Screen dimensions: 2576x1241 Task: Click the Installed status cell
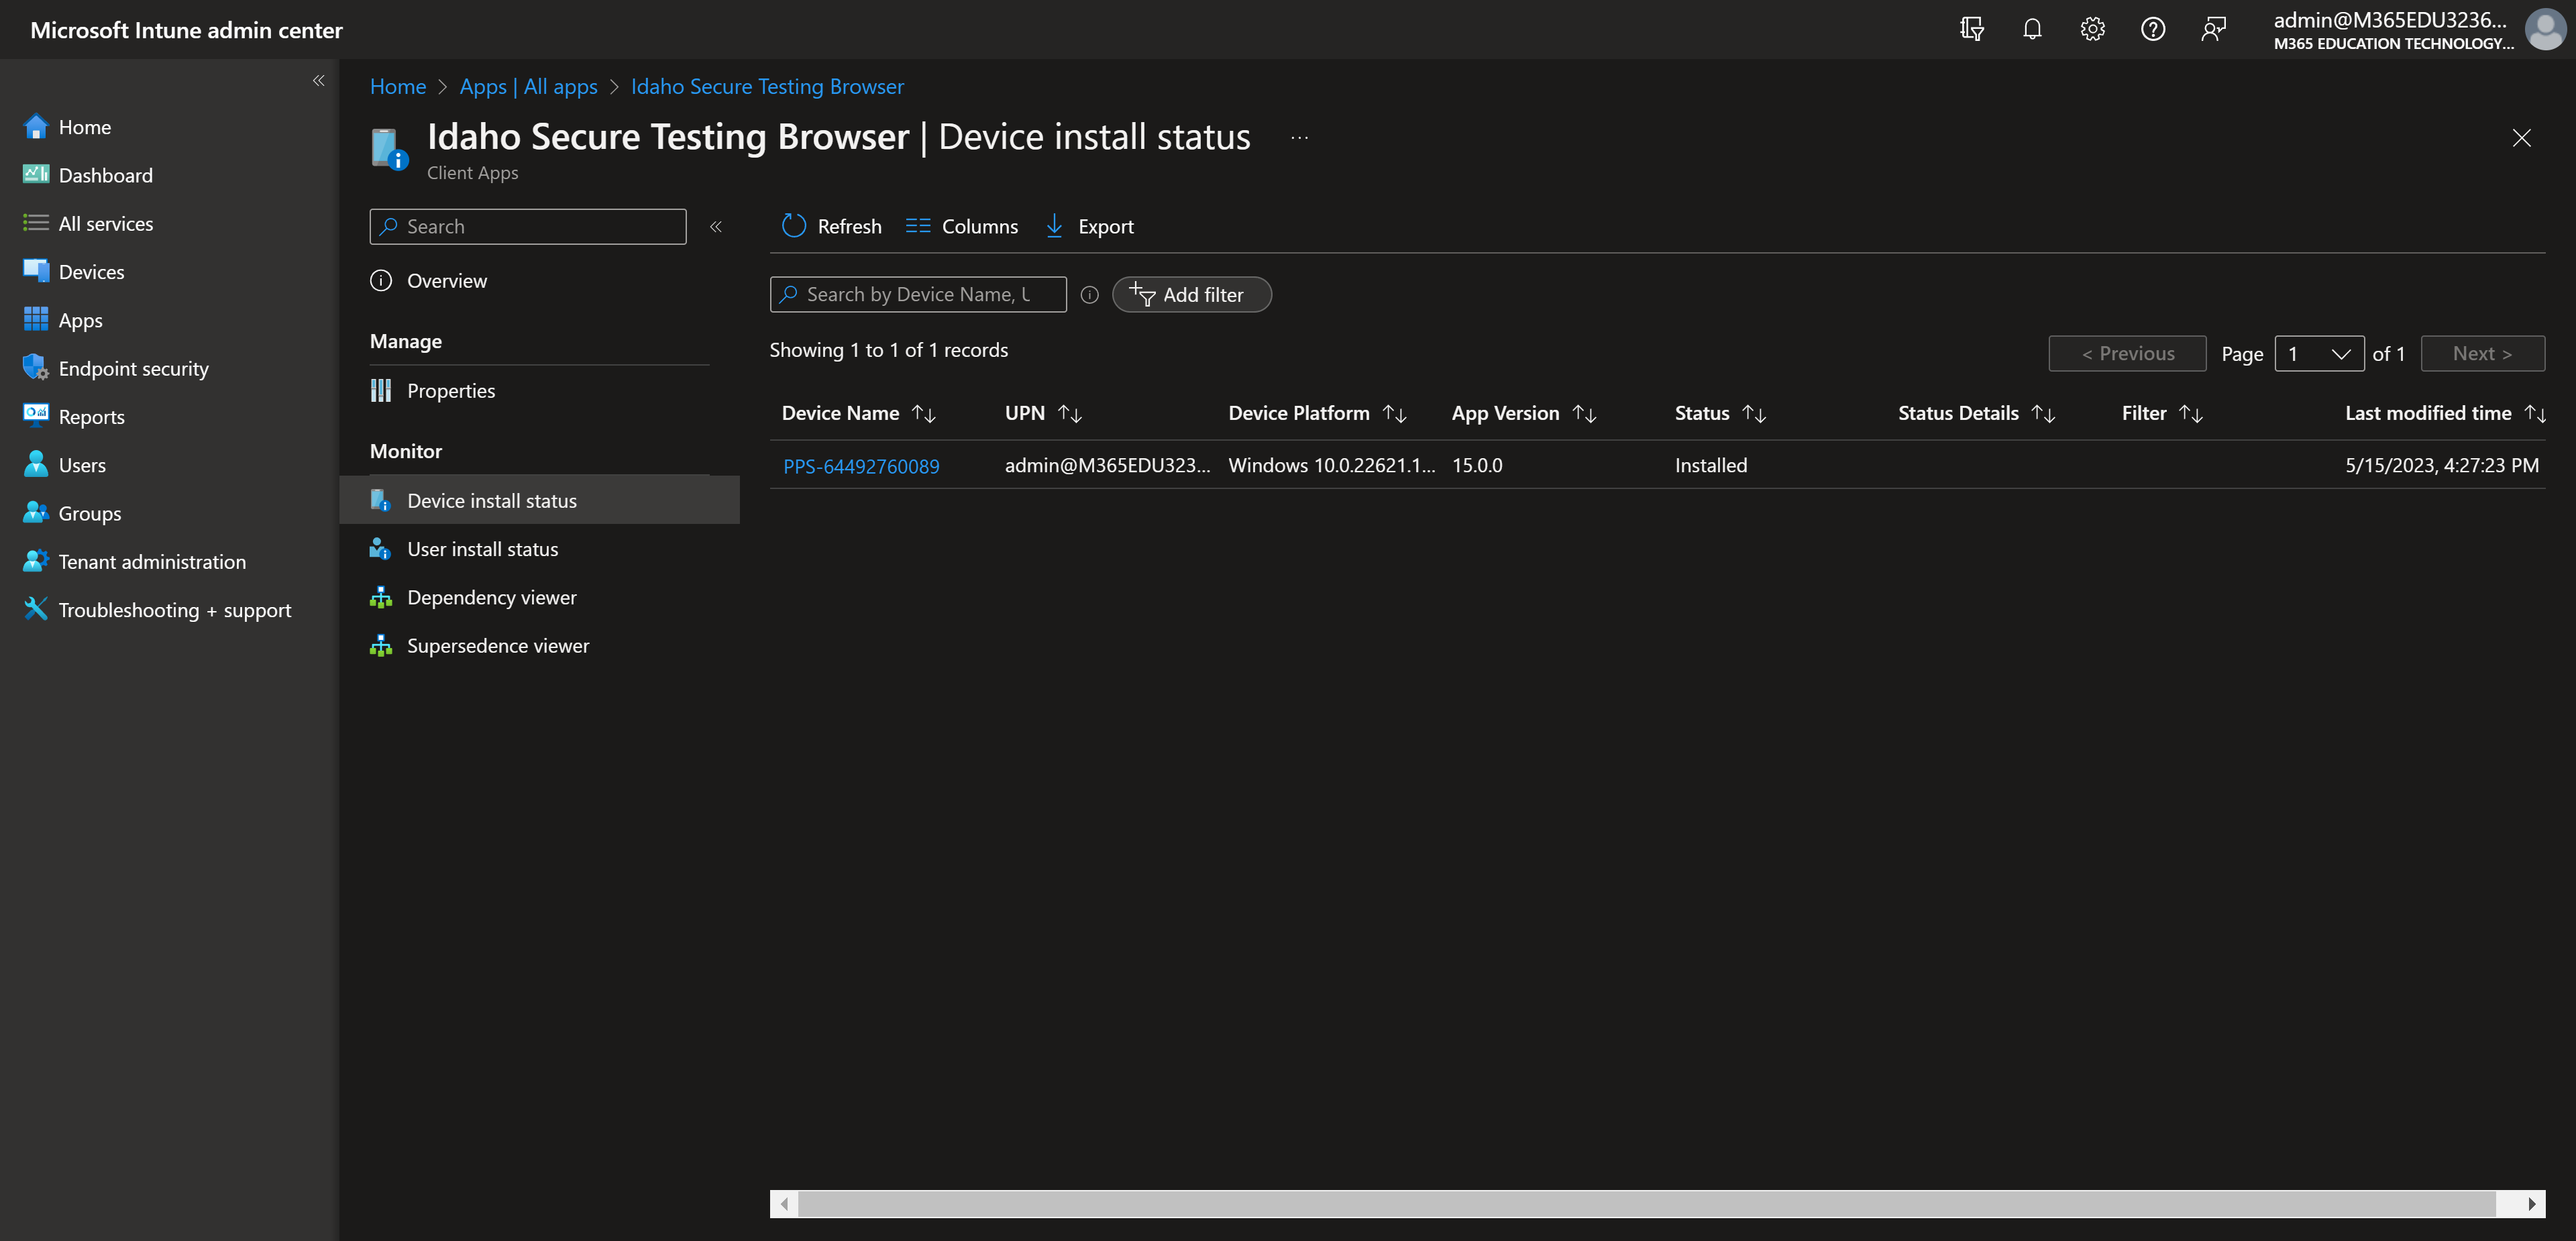point(1711,465)
